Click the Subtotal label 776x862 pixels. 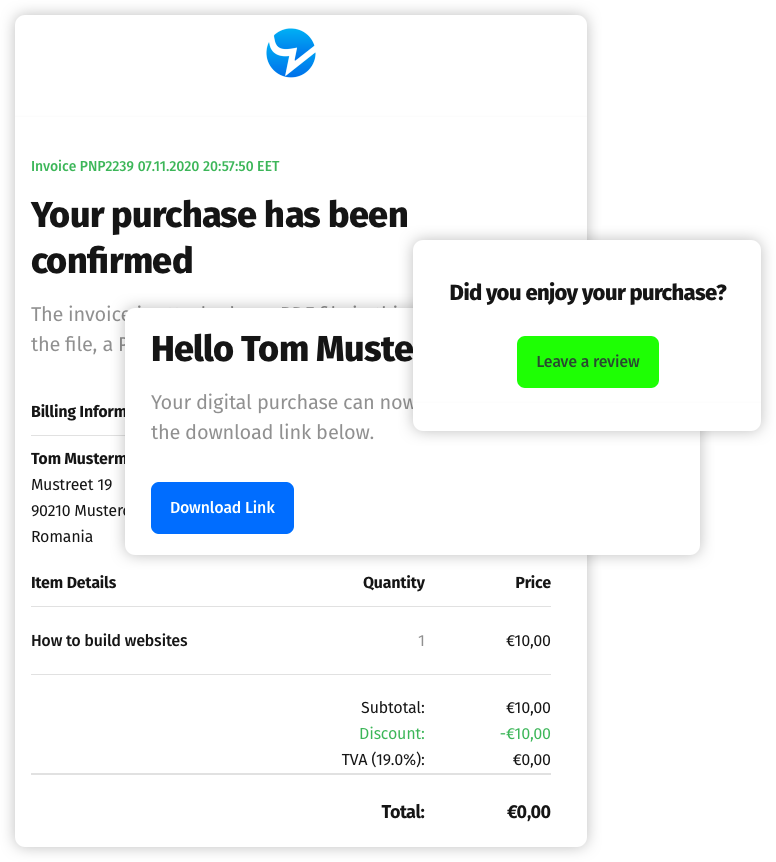[x=392, y=708]
